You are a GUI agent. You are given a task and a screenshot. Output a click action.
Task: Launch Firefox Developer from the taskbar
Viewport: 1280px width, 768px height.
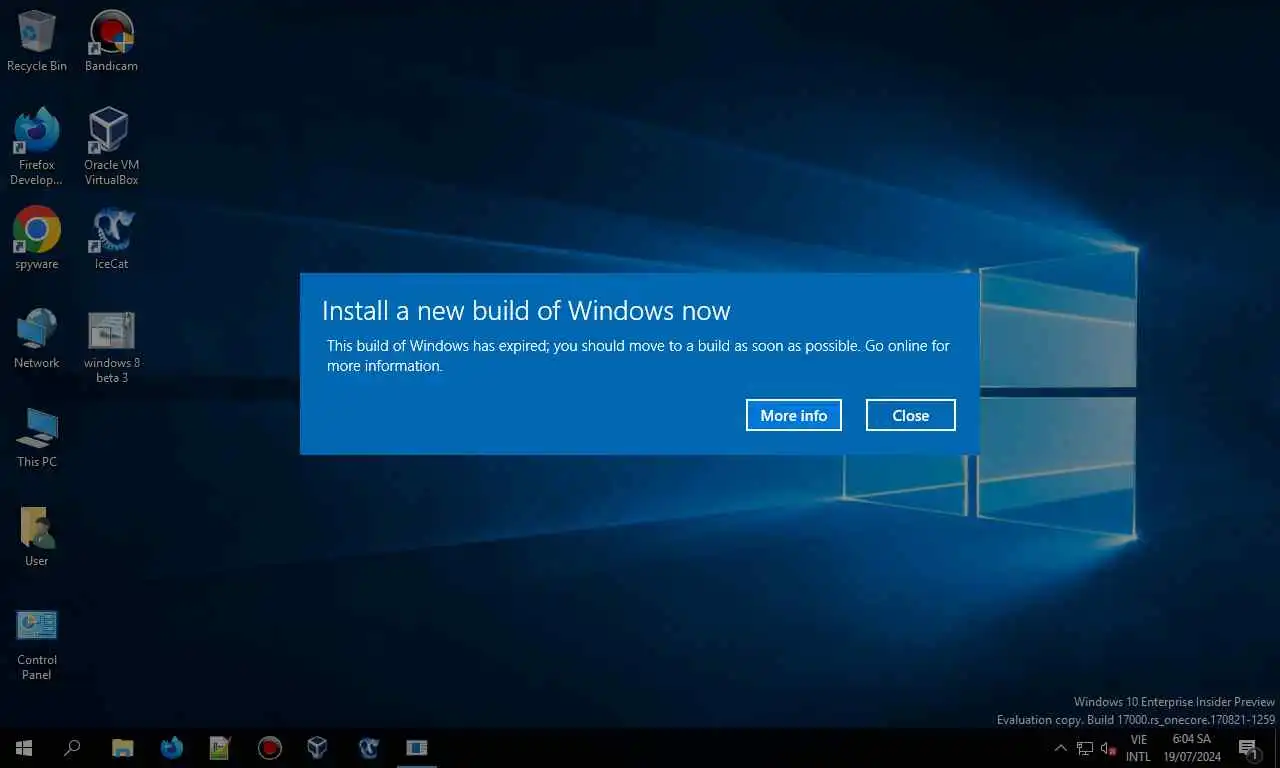click(x=172, y=747)
